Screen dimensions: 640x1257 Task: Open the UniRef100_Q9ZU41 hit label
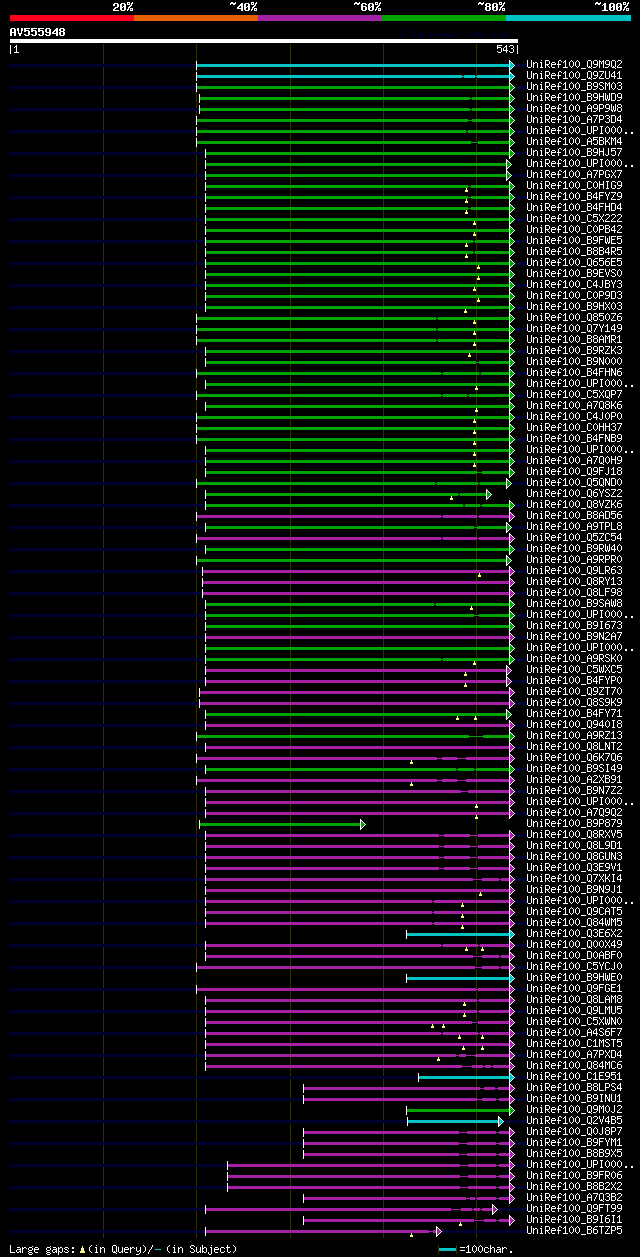[574, 75]
